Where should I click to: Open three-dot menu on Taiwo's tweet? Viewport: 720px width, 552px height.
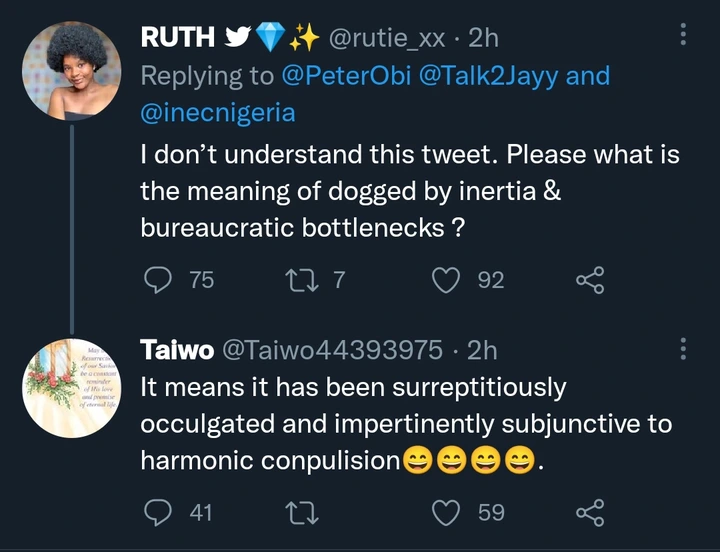[683, 349]
